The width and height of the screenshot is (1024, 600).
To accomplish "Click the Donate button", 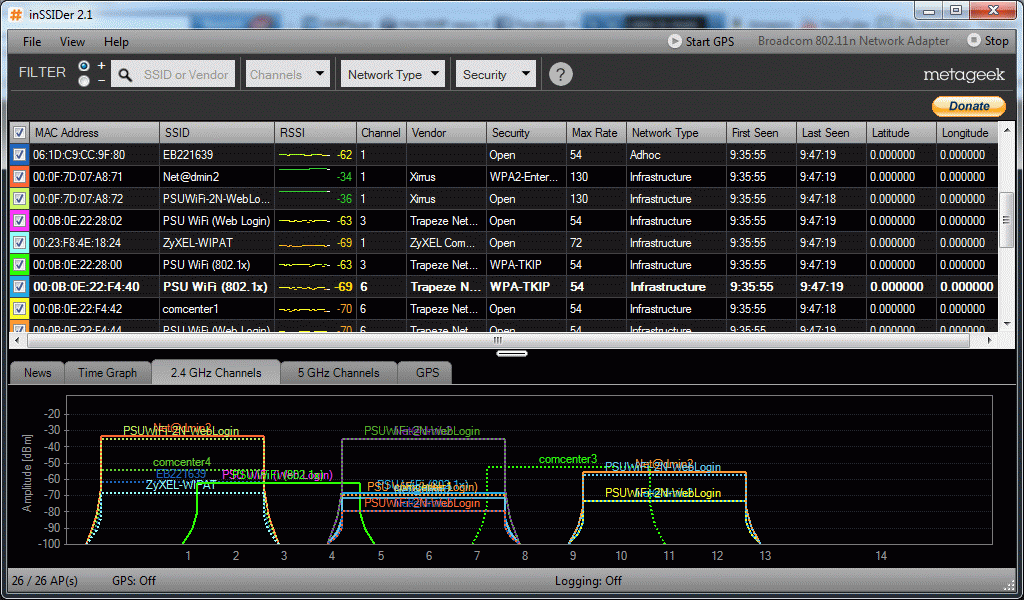I will click(x=968, y=106).
